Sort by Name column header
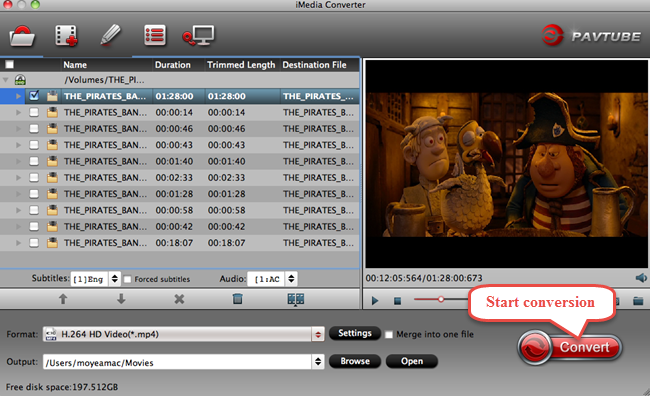The height and width of the screenshot is (396, 650). 75,65
